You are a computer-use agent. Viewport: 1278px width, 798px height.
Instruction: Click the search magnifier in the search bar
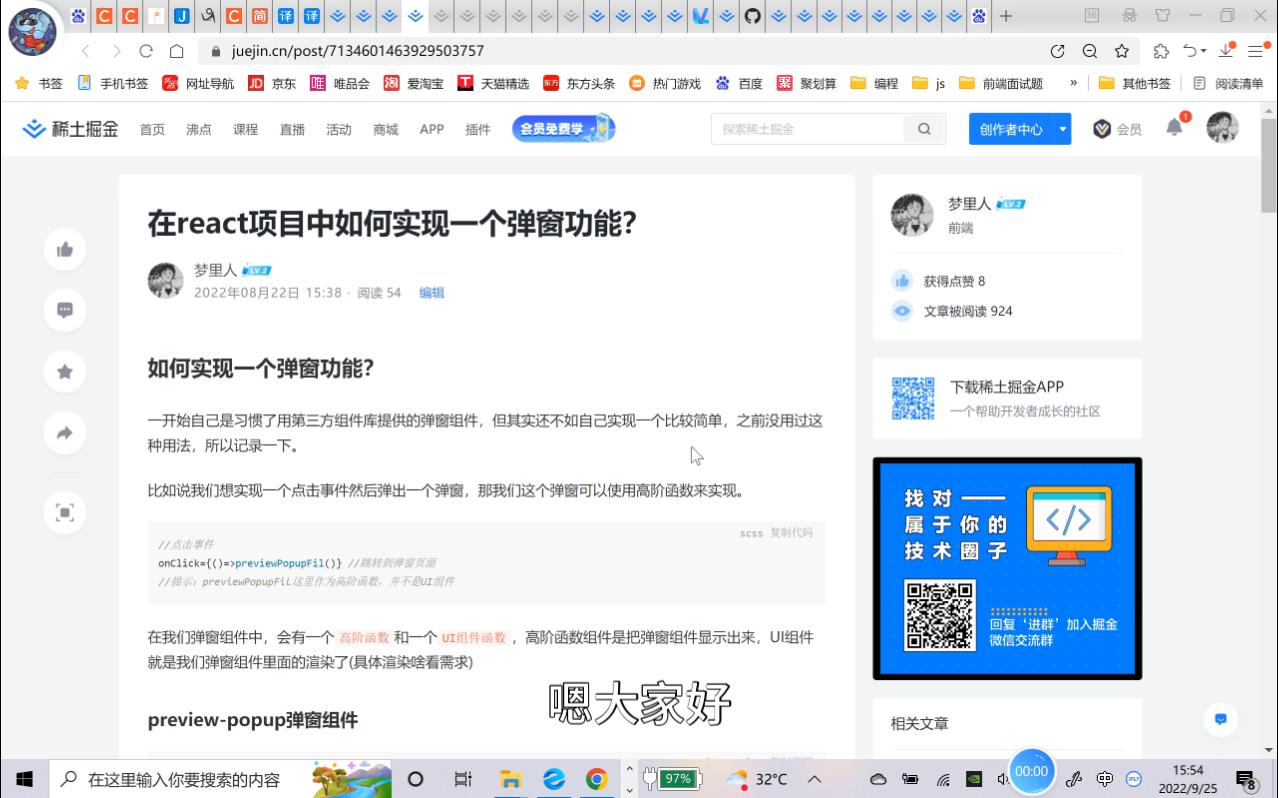click(x=922, y=128)
